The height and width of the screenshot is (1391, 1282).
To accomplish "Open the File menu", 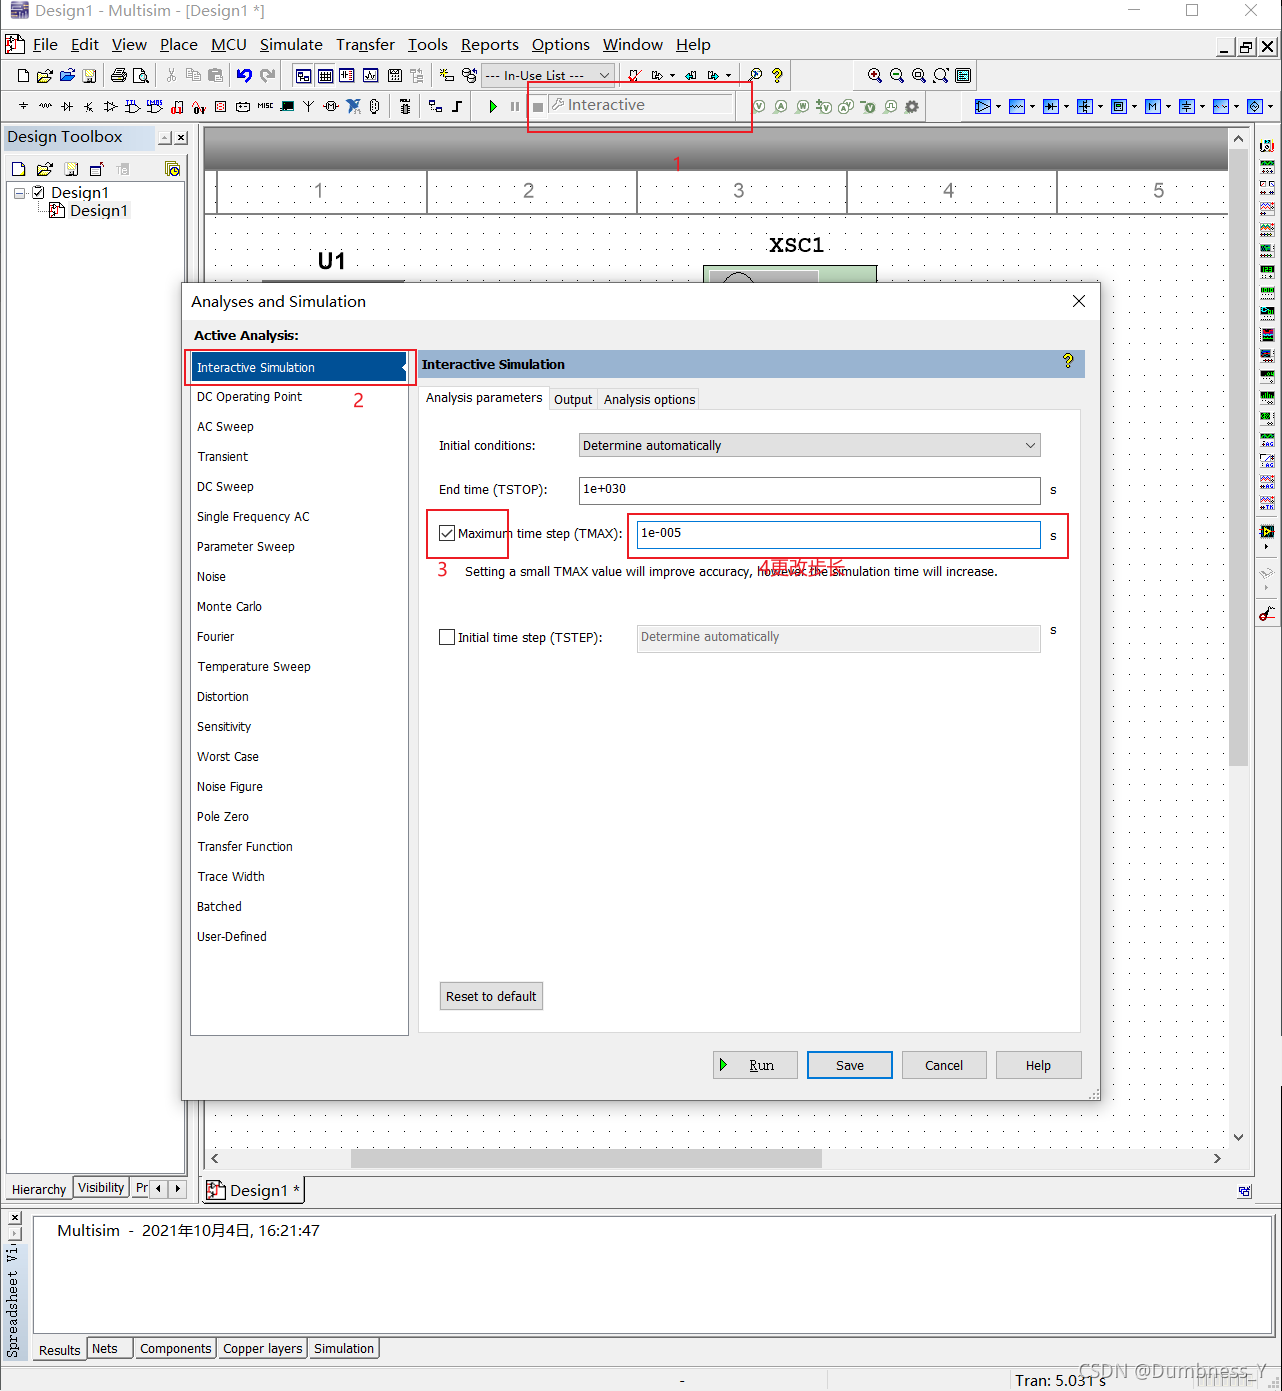I will pos(45,44).
